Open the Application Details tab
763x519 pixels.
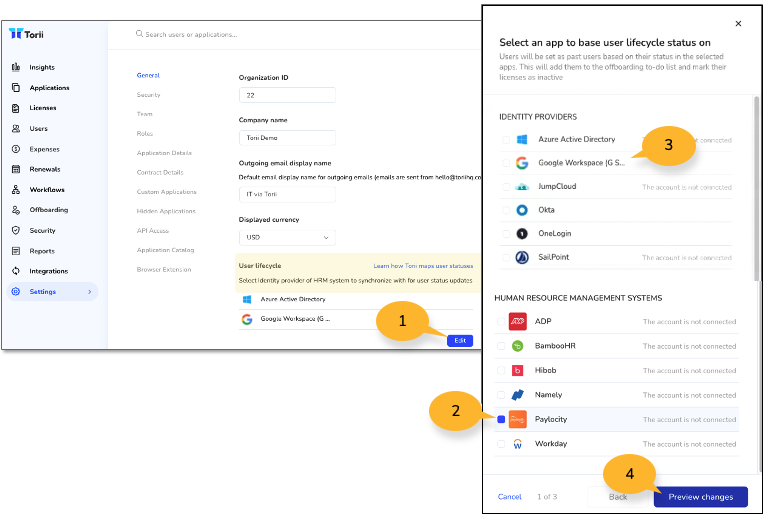(164, 153)
